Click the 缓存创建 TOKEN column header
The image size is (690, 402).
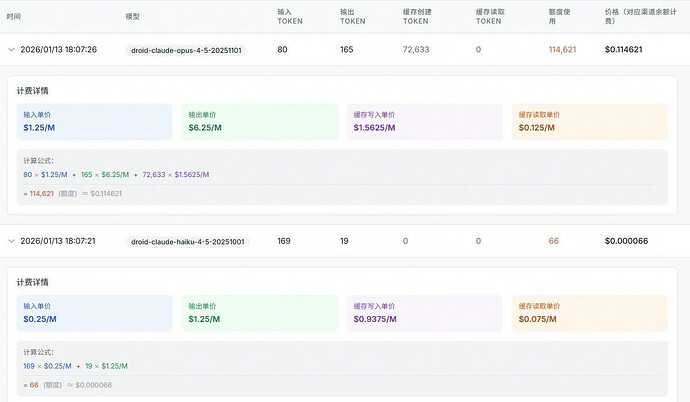(417, 16)
